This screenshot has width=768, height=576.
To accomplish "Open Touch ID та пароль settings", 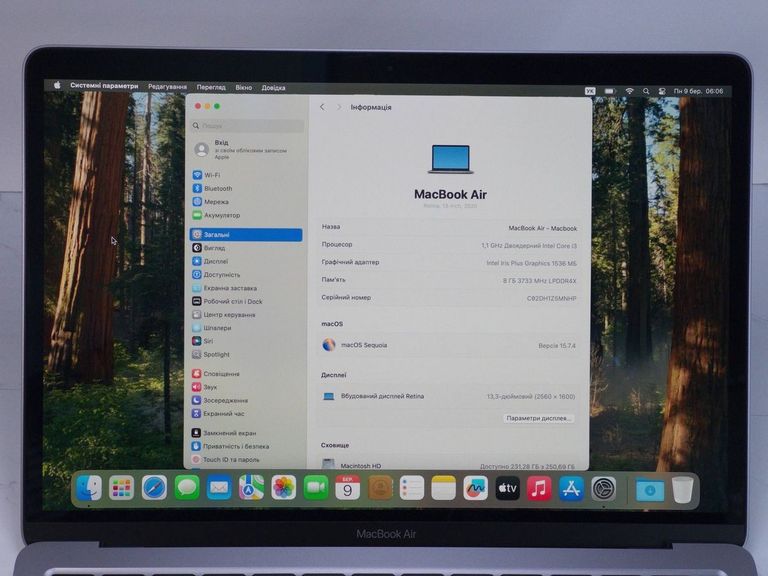I will [x=226, y=459].
